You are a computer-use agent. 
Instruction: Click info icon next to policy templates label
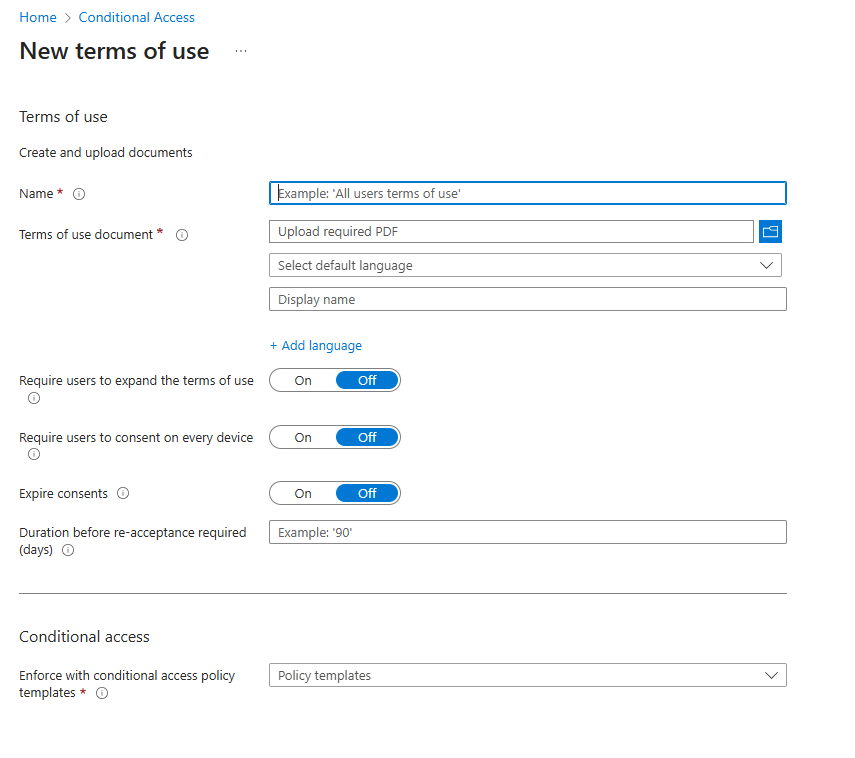pyautogui.click(x=101, y=693)
